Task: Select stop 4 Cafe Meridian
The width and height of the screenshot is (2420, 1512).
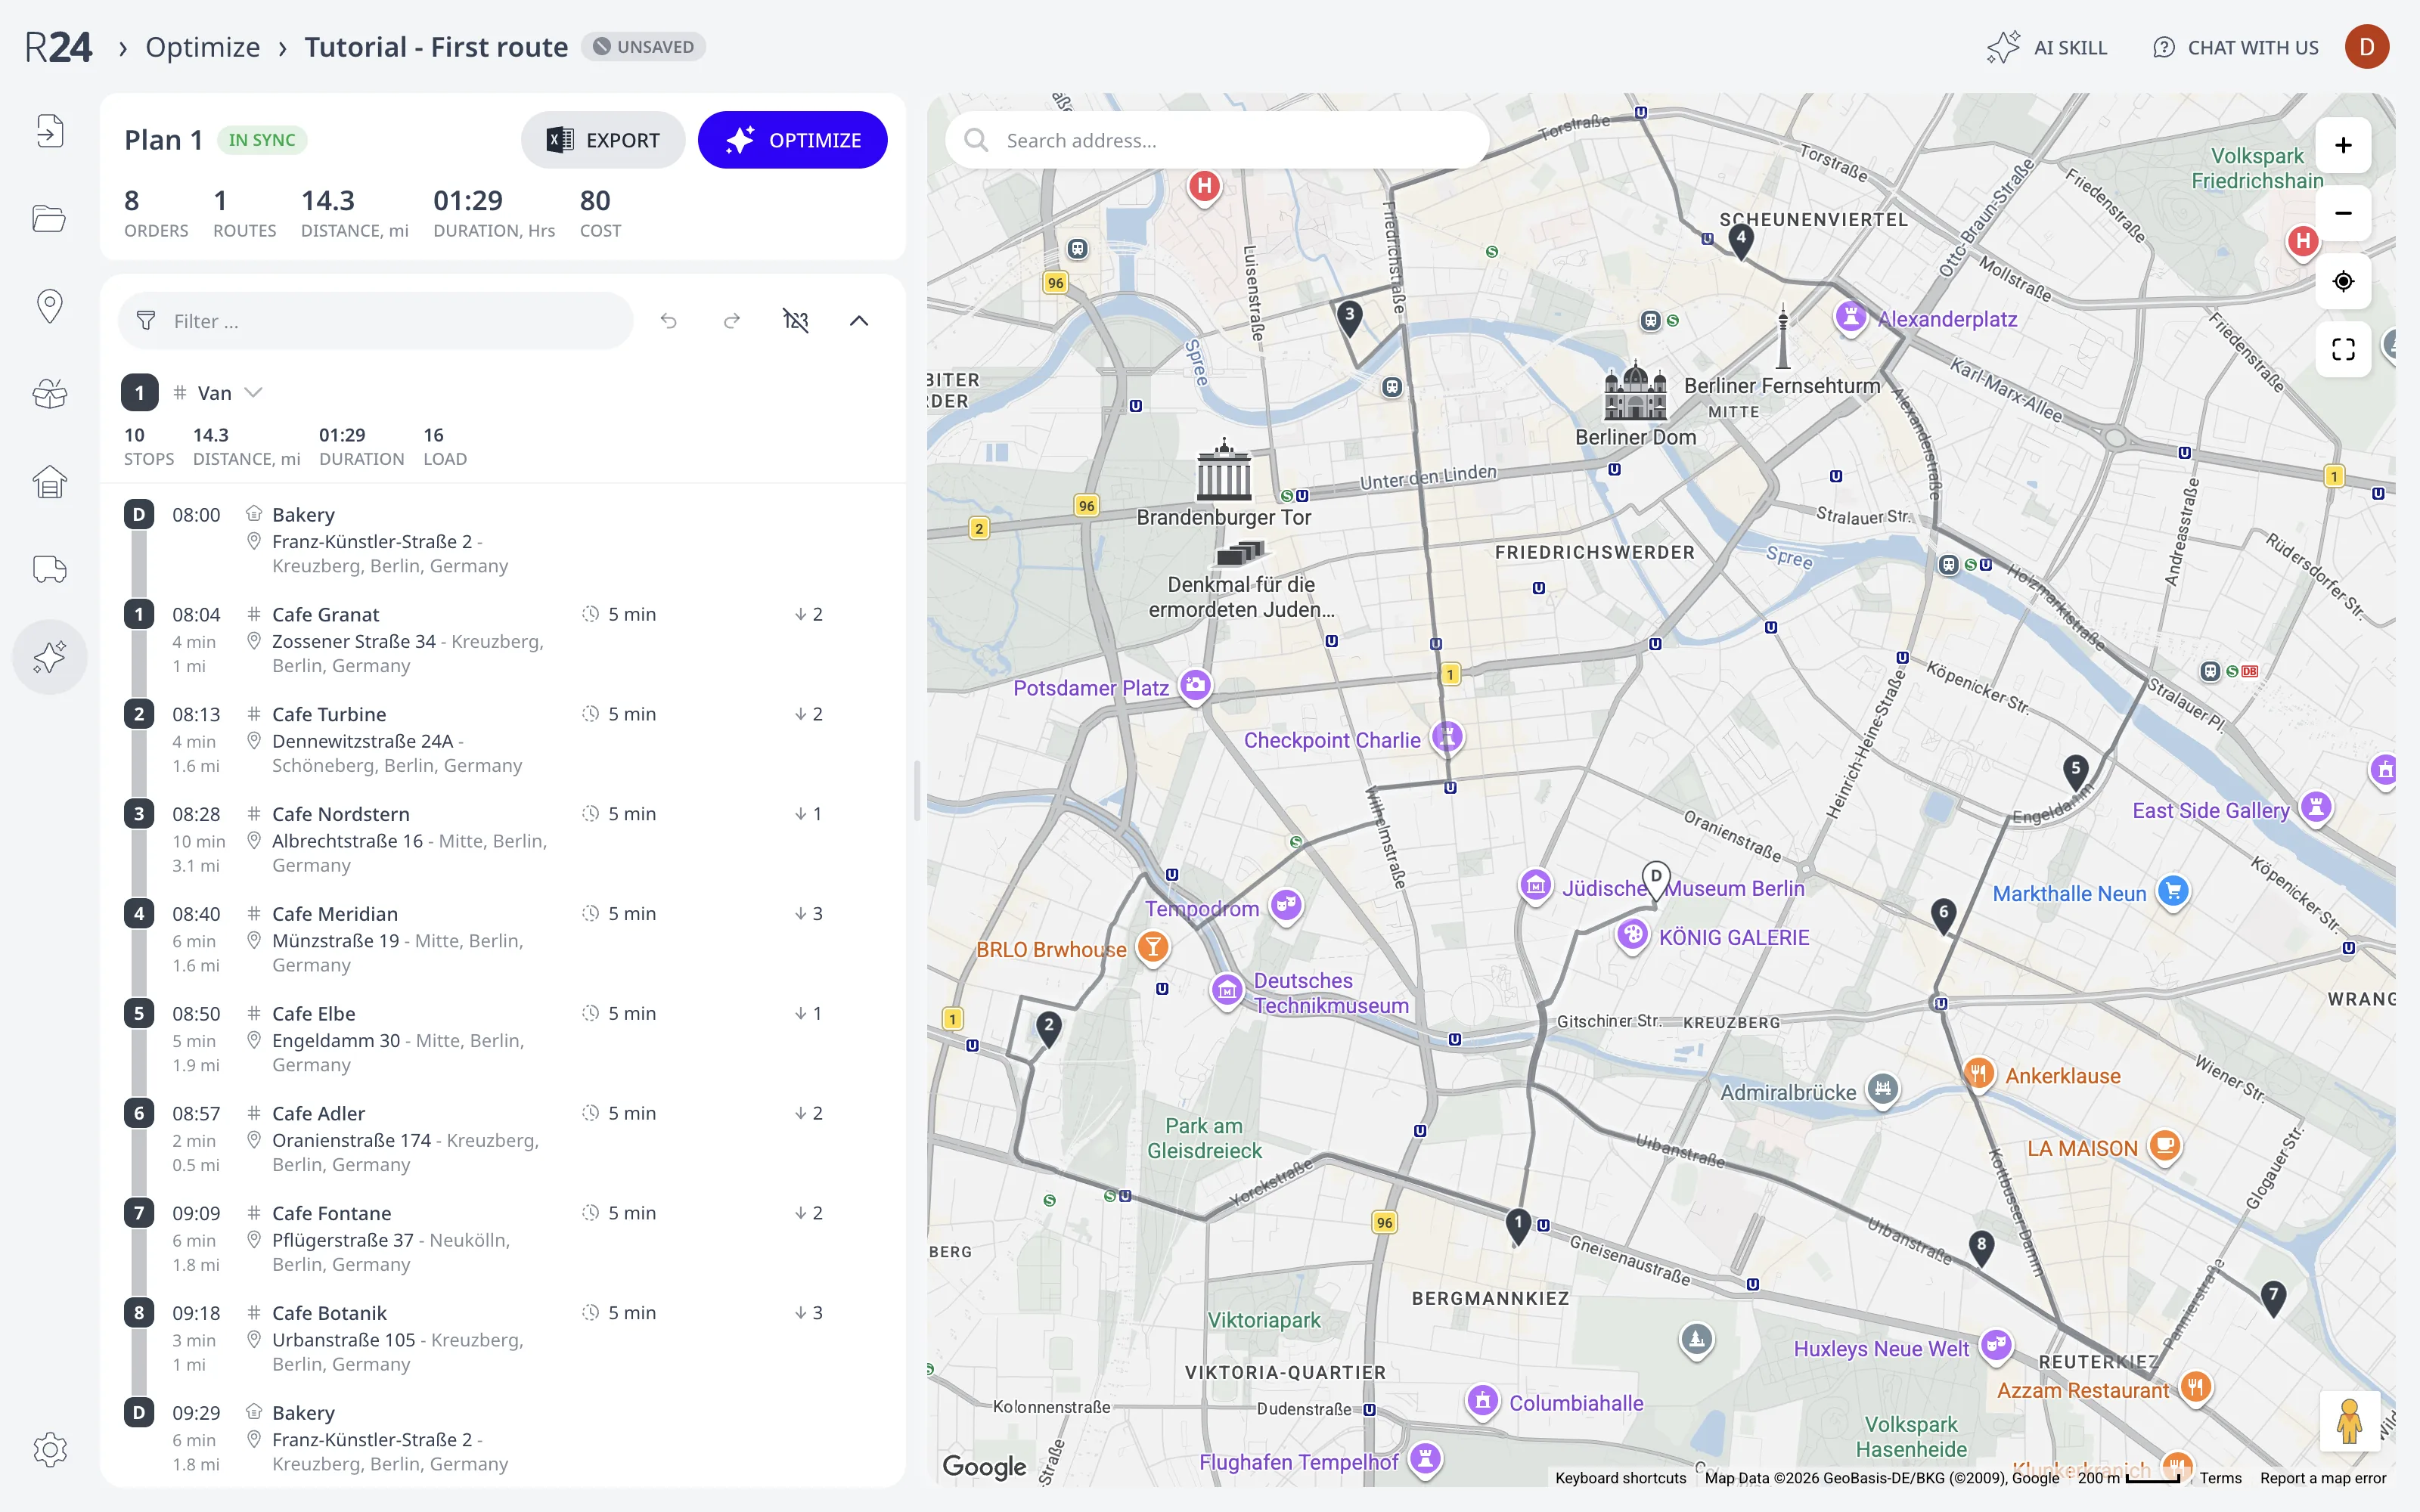Action: tap(503, 940)
